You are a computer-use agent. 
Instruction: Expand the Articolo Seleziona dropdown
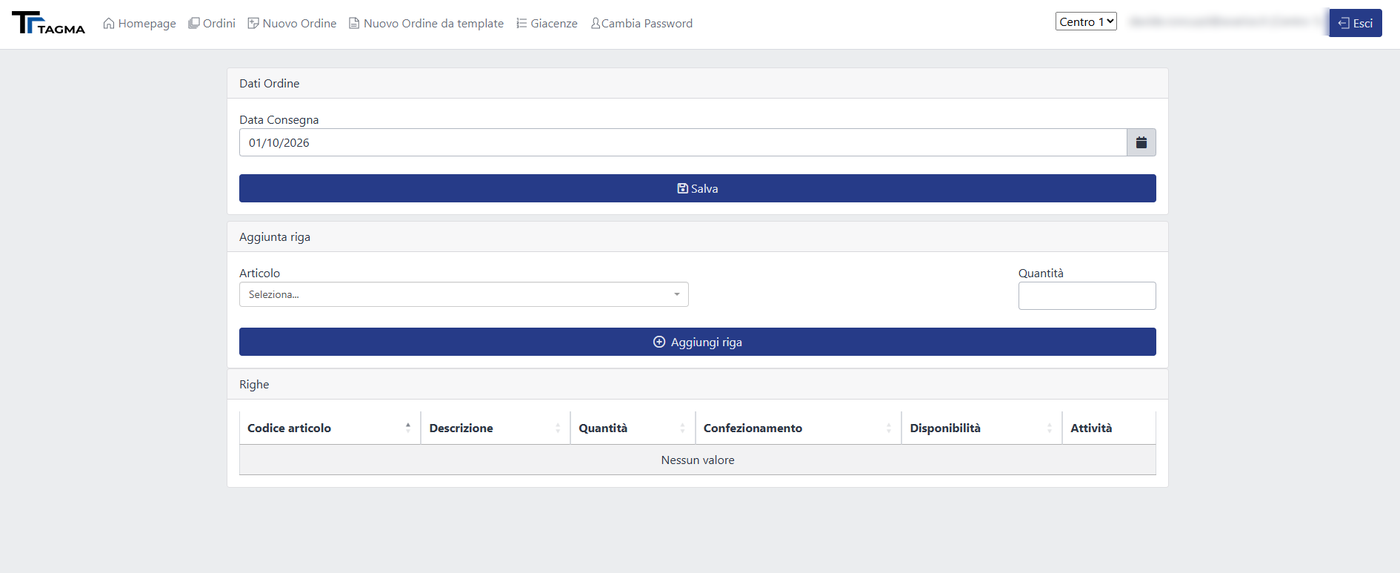pyautogui.click(x=464, y=294)
